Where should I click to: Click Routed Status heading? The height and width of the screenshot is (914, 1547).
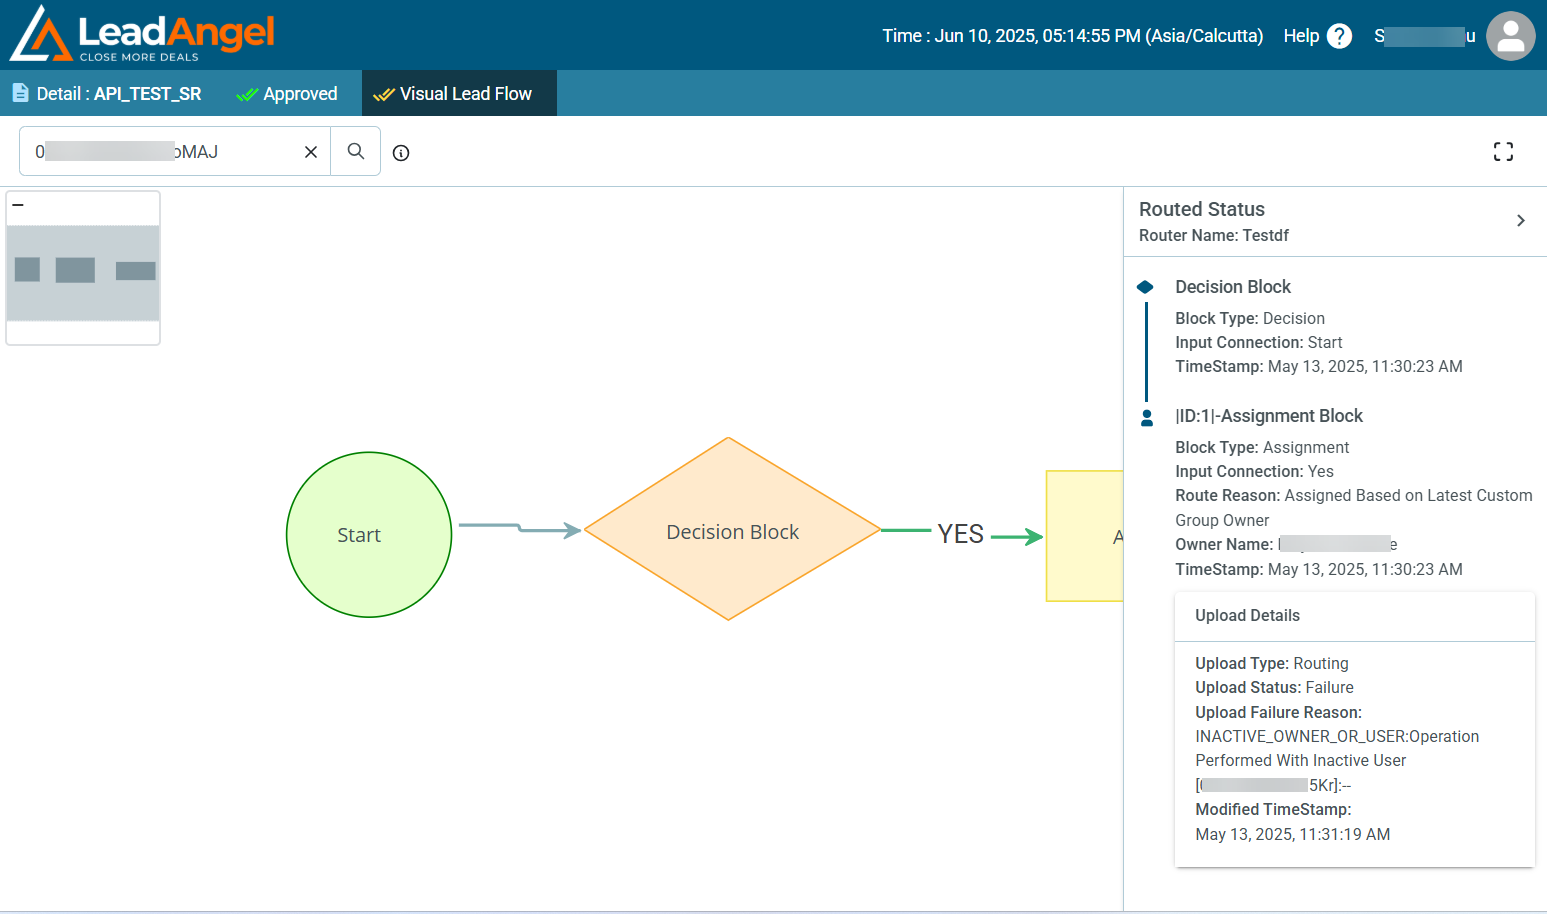(1202, 209)
